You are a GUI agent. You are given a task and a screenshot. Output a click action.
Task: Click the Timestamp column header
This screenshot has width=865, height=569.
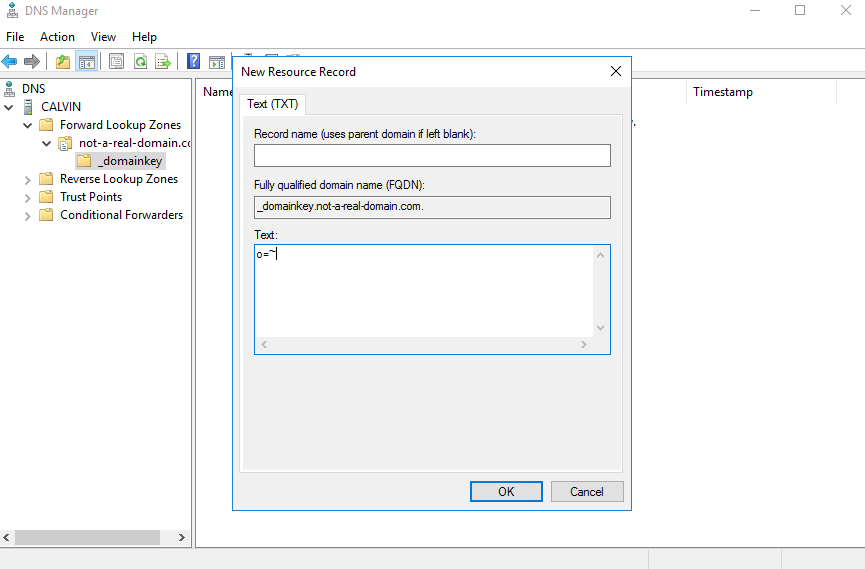point(761,92)
